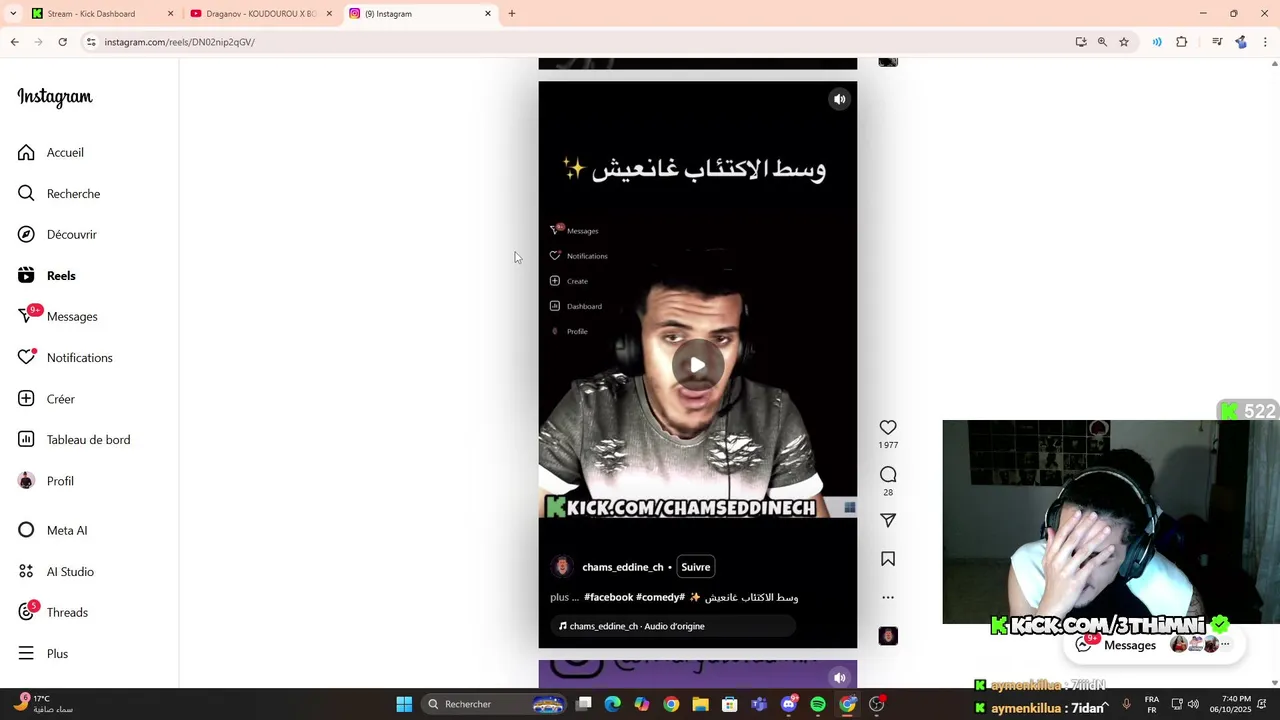
Task: Like the reel with heart icon
Action: coord(888,427)
